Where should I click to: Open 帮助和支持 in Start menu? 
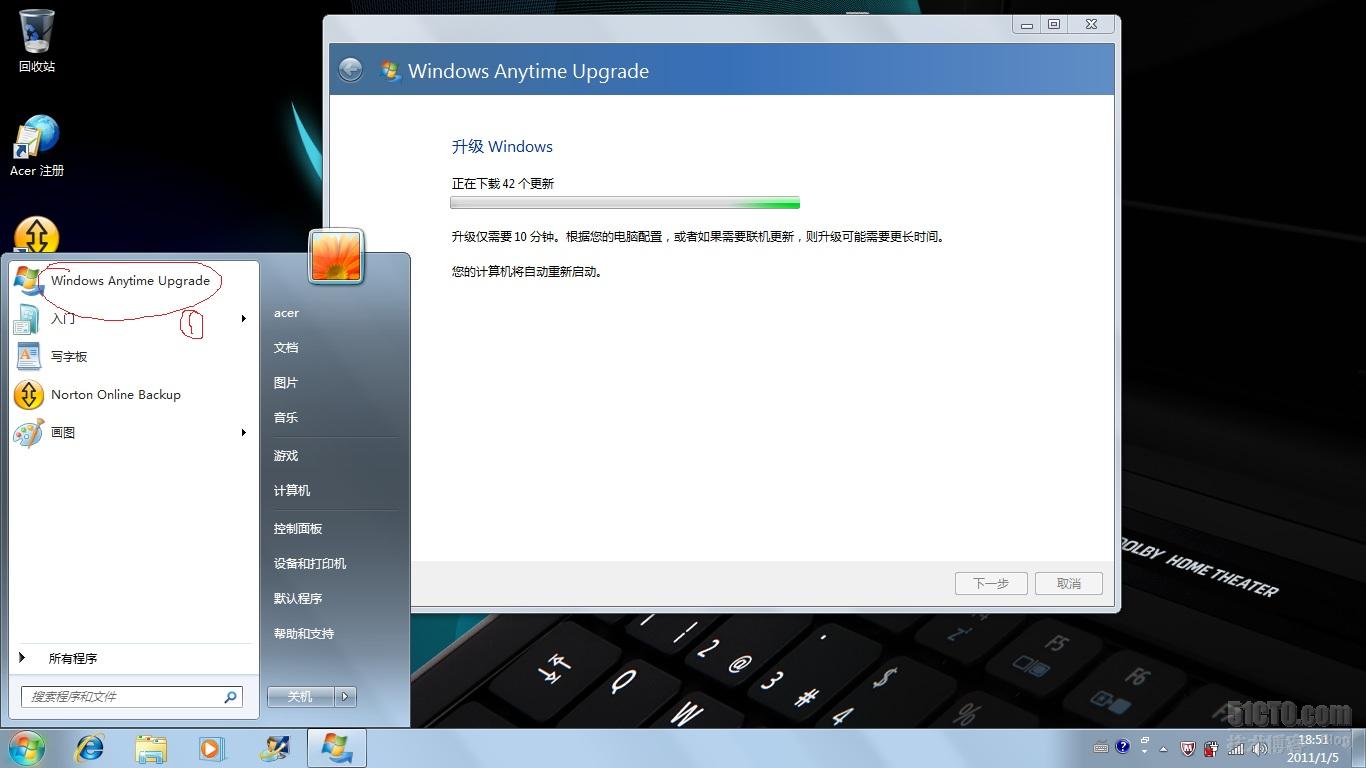(304, 634)
